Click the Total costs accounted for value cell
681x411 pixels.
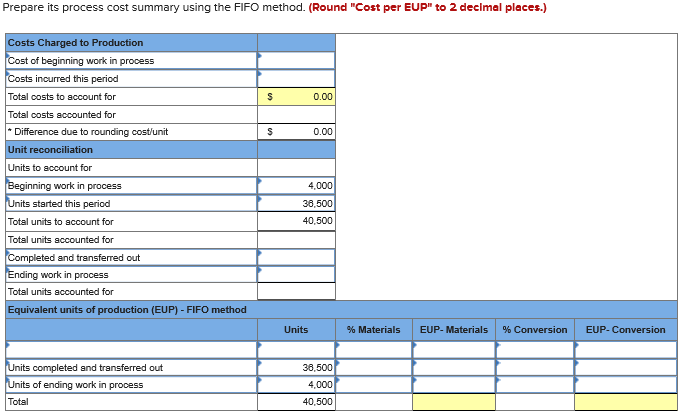(x=296, y=115)
